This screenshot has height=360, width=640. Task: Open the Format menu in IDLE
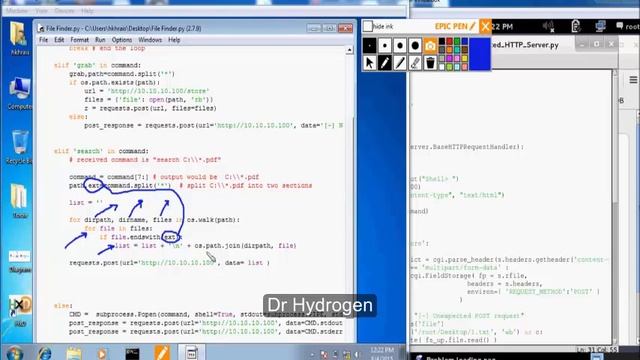(79, 40)
